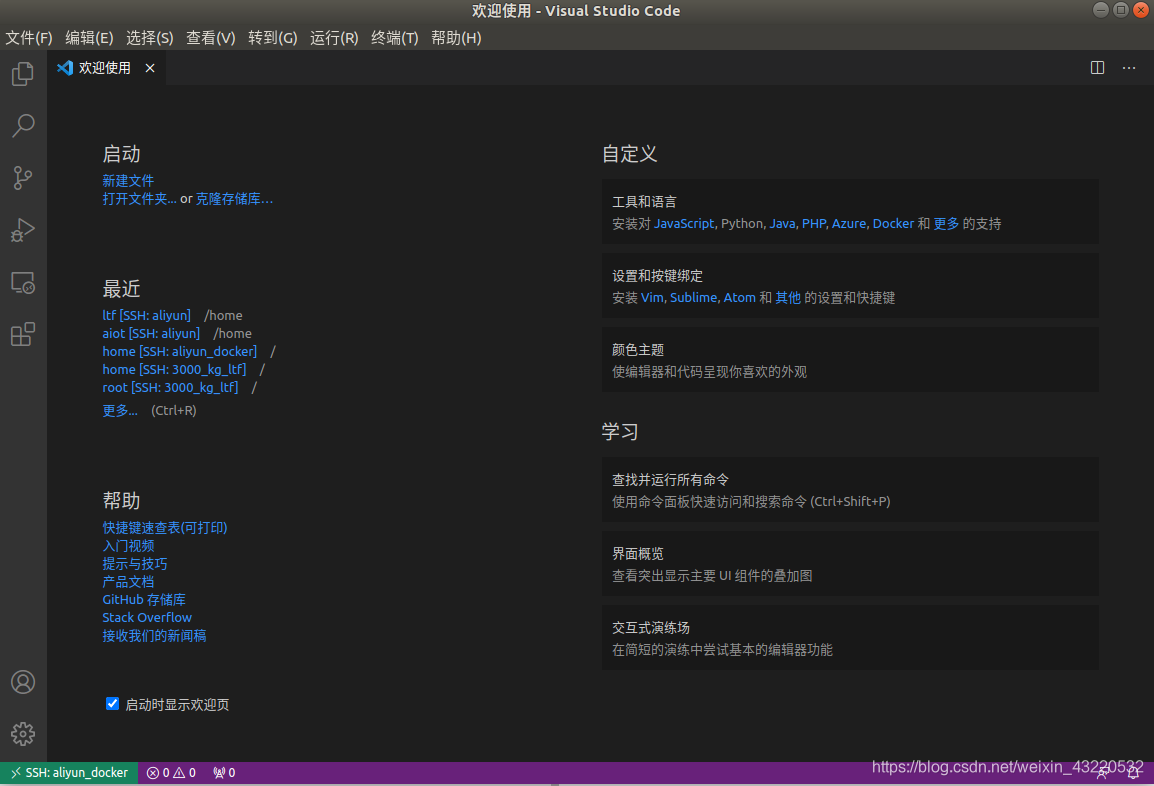Image resolution: width=1154 pixels, height=786 pixels.
Task: Click the 克隆存储库... link
Action: point(234,199)
